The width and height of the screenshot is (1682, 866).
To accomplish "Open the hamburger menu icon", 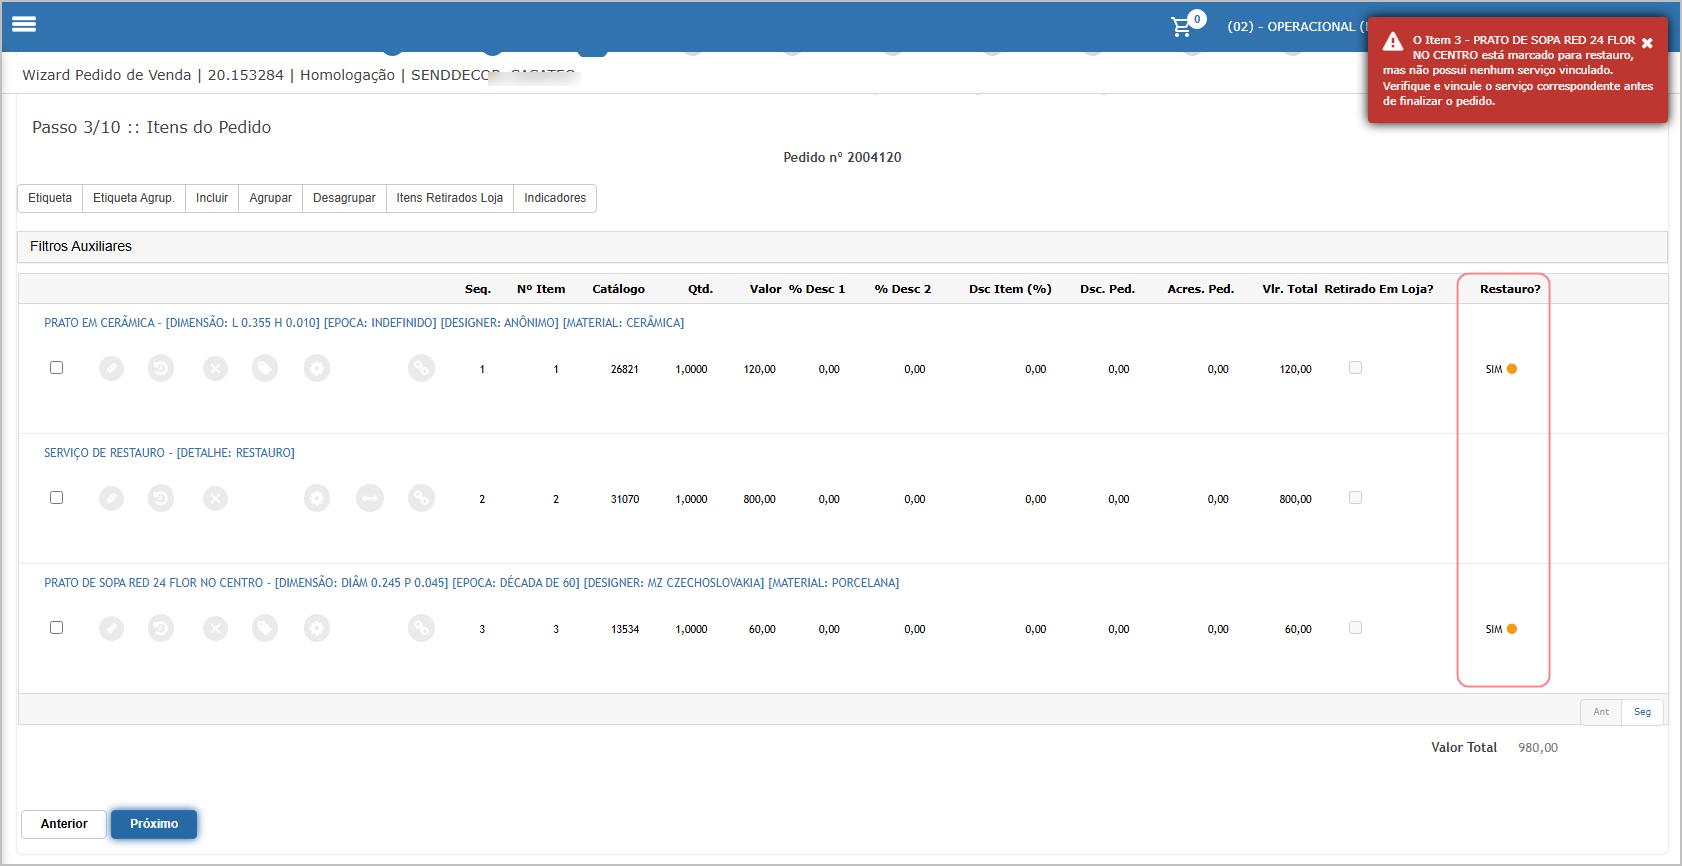I will [x=24, y=24].
